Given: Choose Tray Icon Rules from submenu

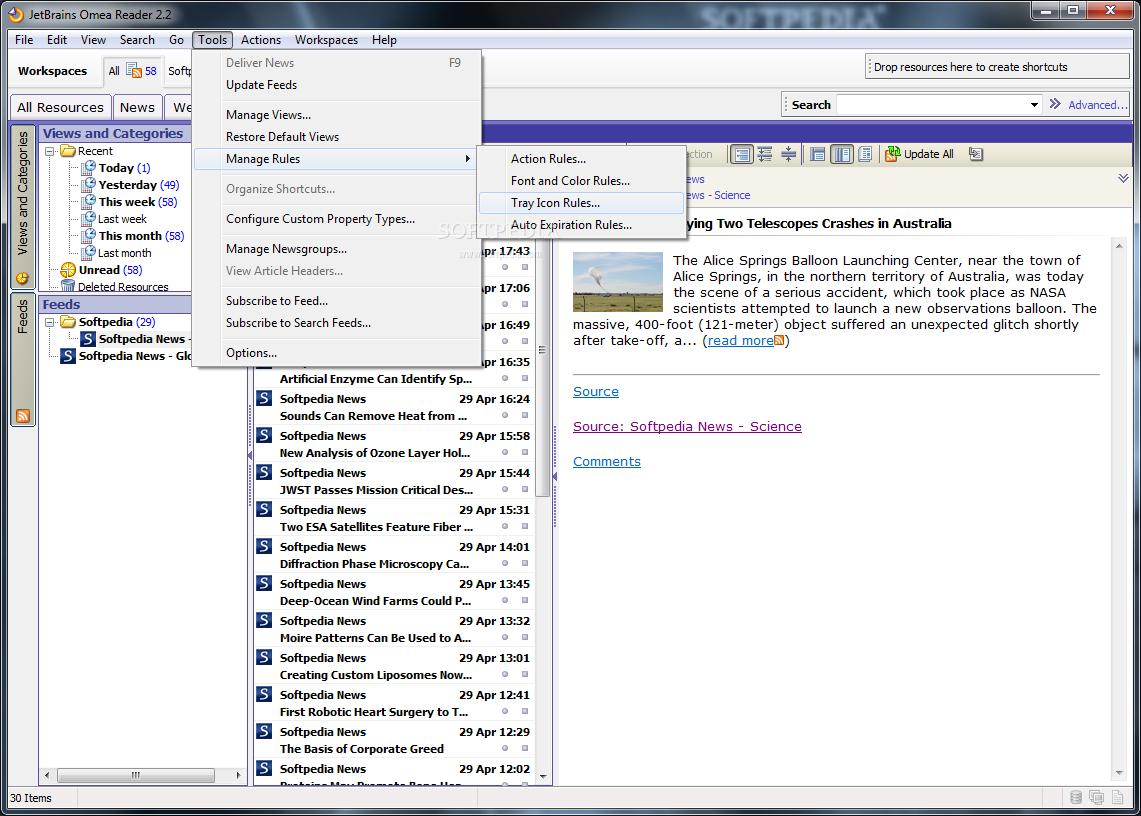Looking at the screenshot, I should pos(581,203).
